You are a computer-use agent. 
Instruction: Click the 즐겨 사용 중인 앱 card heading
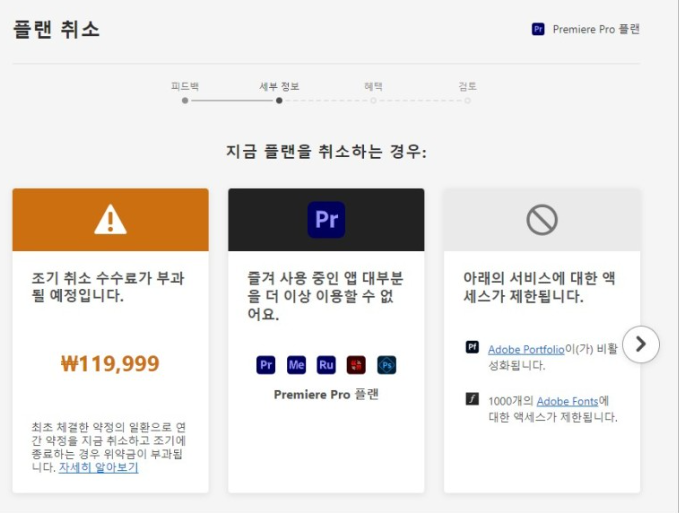coord(325,296)
